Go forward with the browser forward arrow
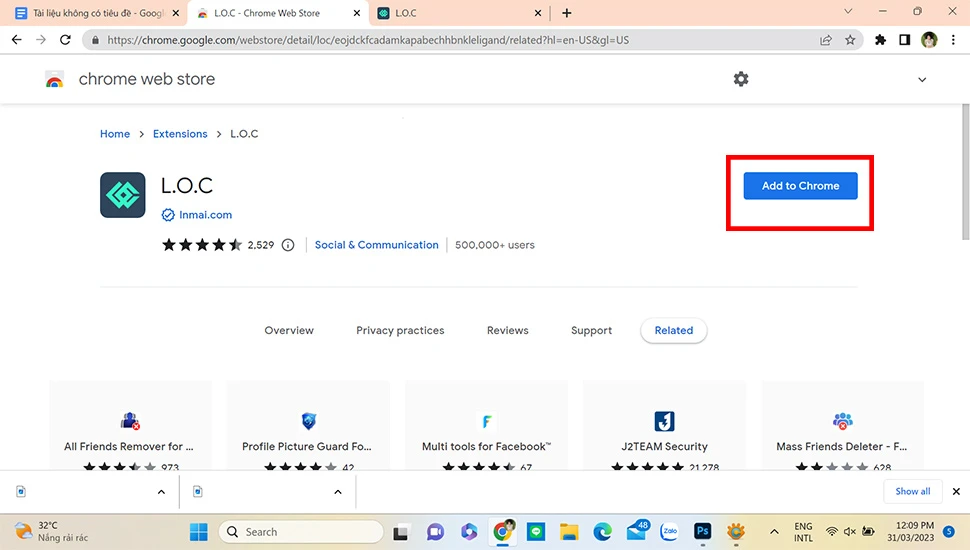This screenshot has width=970, height=550. tap(41, 40)
